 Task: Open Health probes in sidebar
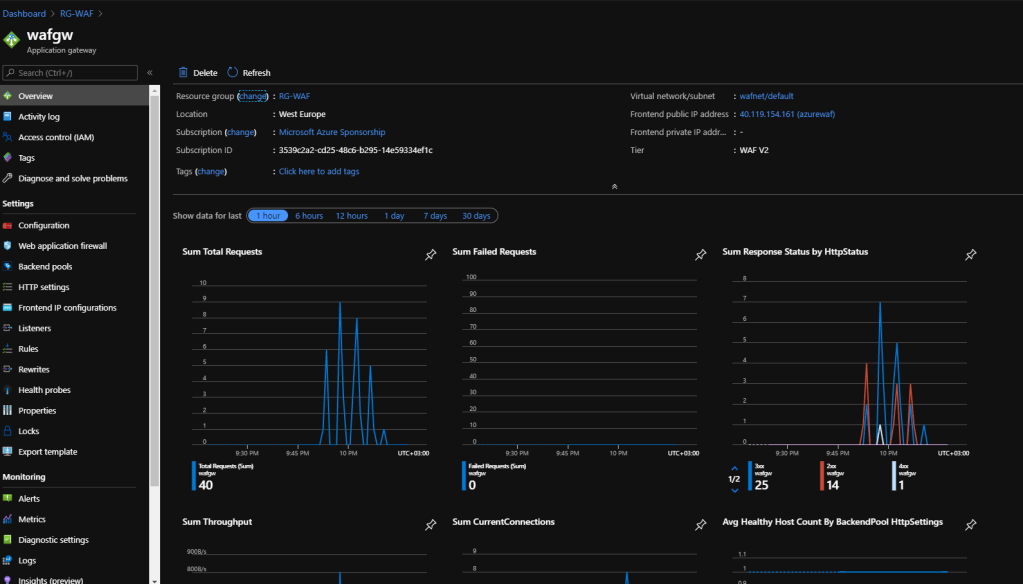click(44, 390)
